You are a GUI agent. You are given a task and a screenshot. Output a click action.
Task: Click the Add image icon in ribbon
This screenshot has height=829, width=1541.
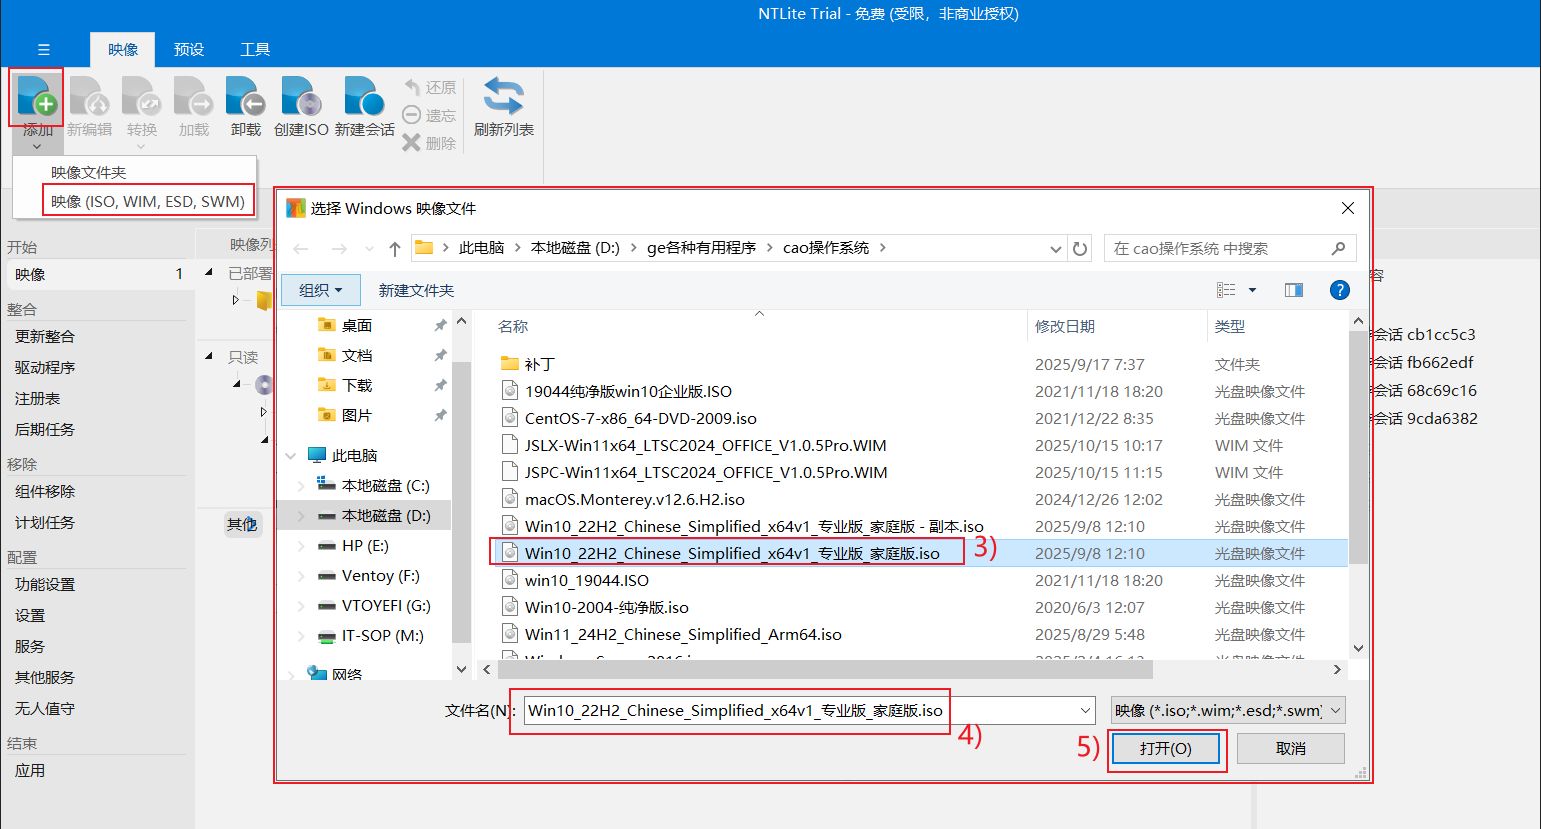[37, 97]
